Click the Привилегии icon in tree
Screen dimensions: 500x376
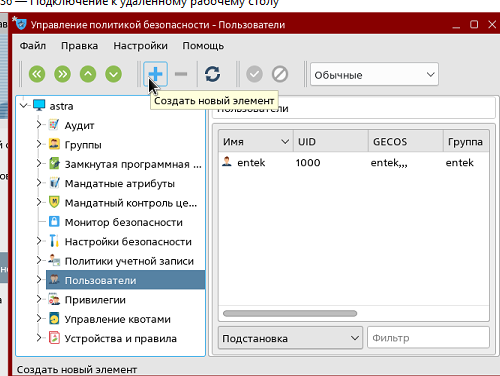coord(54,299)
